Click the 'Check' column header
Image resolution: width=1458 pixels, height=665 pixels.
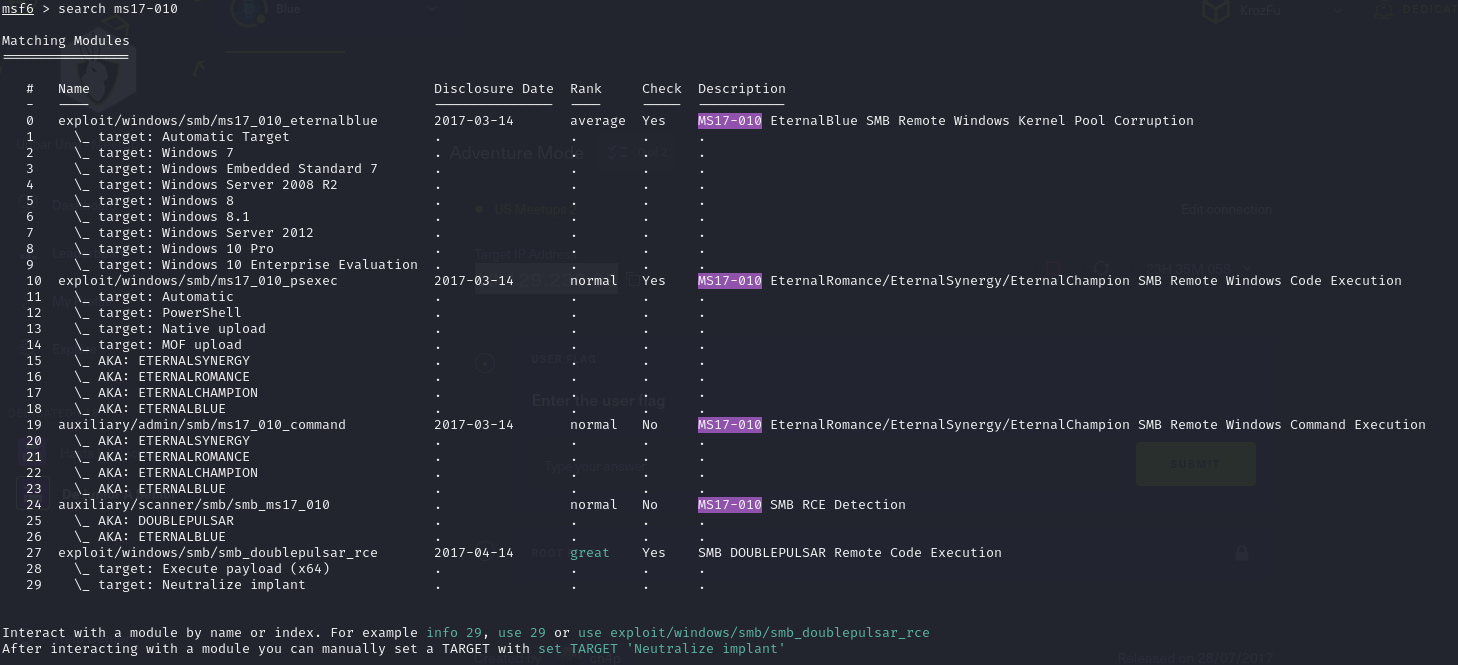click(x=661, y=89)
